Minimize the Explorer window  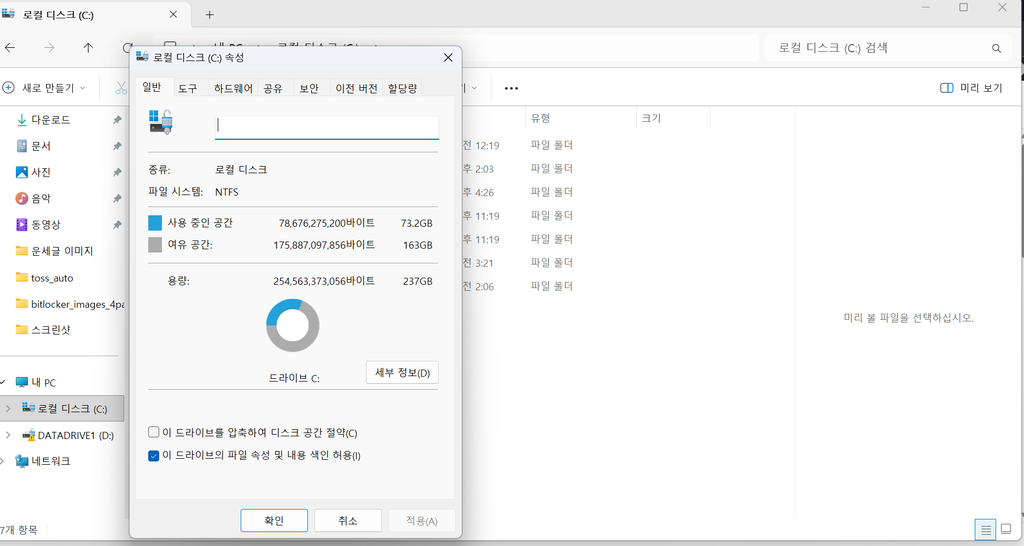click(926, 7)
